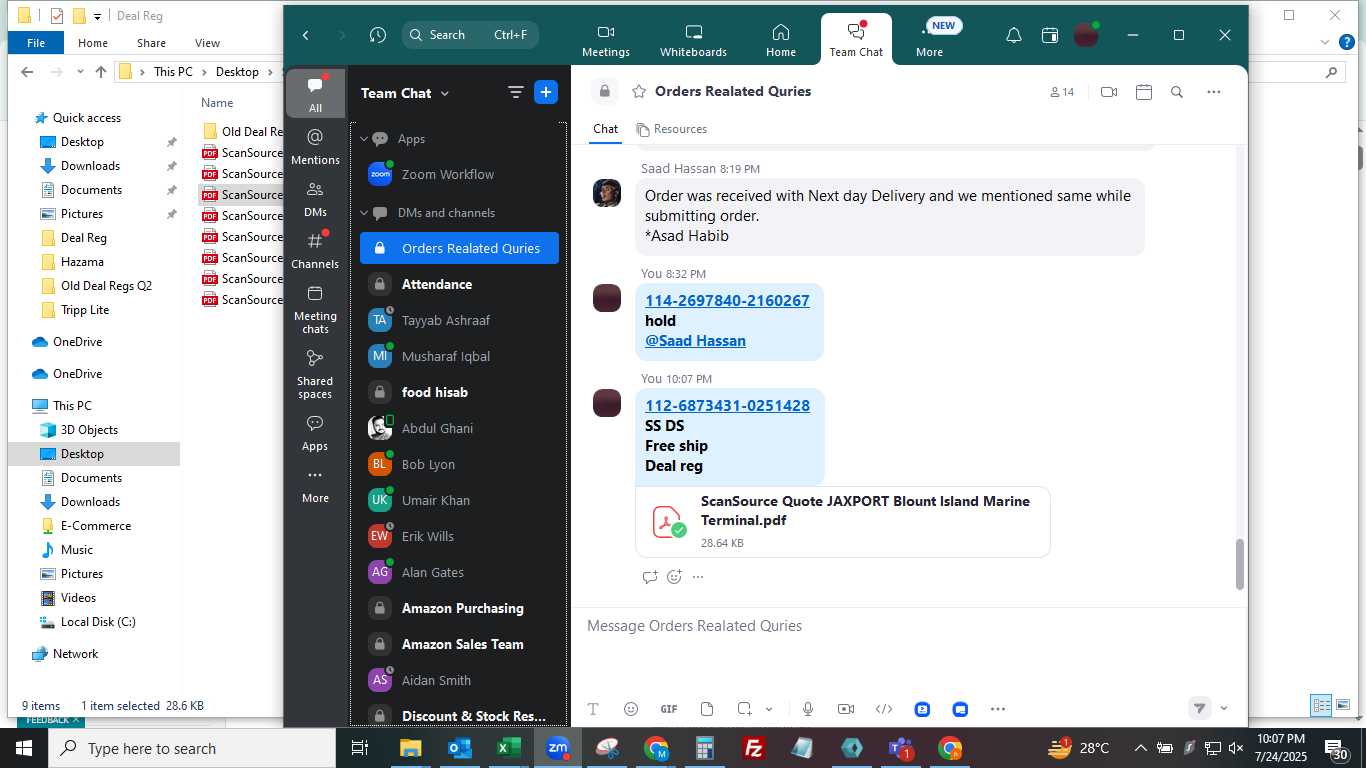Expand the File Explorer ribbon chevron
1366x768 pixels.
1324,42
